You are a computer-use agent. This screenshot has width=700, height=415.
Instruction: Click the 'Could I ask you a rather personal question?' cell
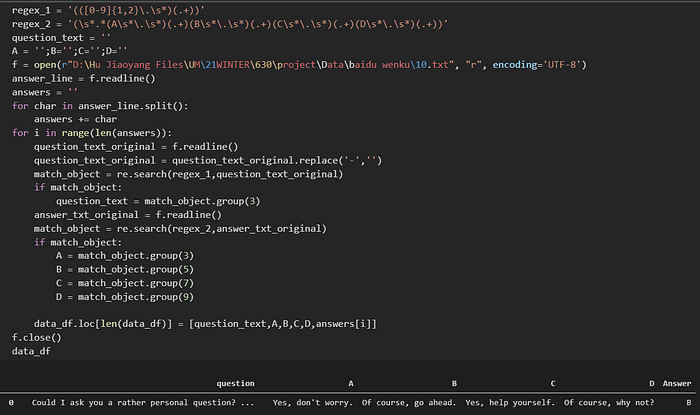coord(143,403)
